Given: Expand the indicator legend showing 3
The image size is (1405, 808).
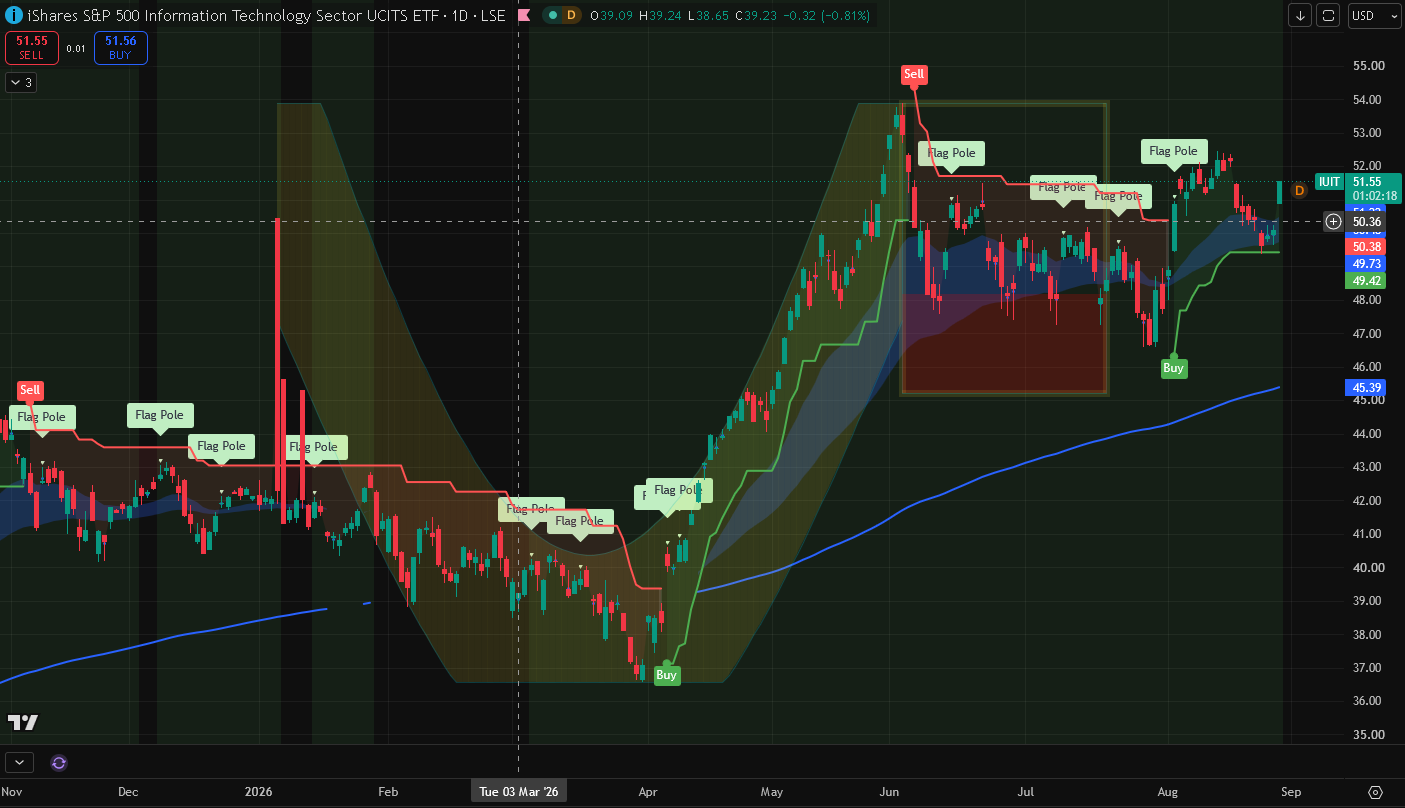Looking at the screenshot, I should click(x=21, y=83).
